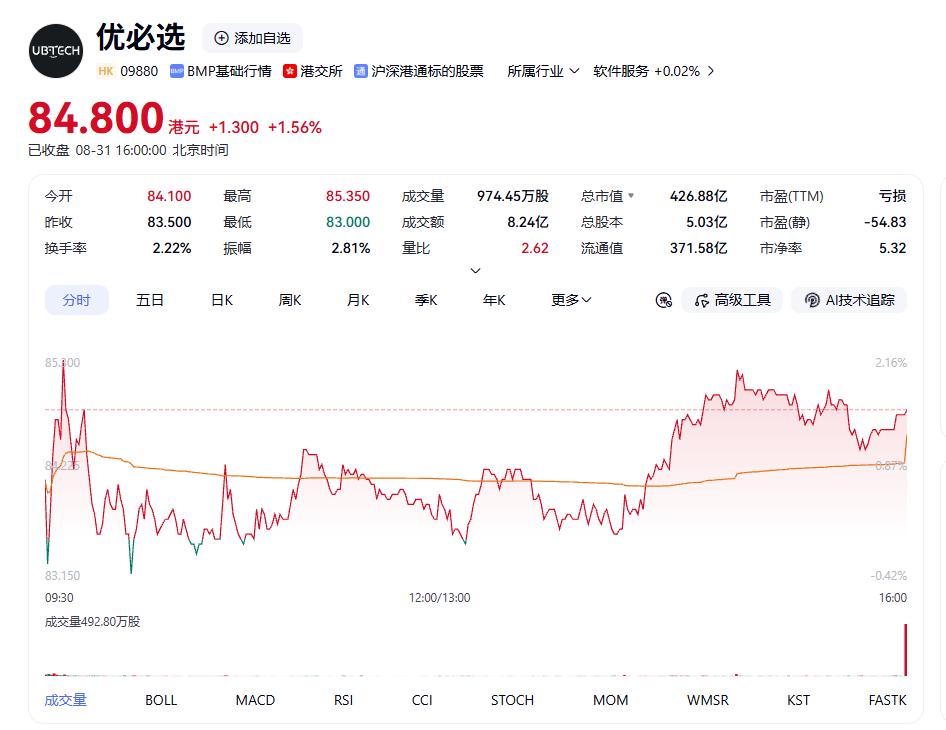
Task: Click the tall closing volume bar
Action: point(905,650)
